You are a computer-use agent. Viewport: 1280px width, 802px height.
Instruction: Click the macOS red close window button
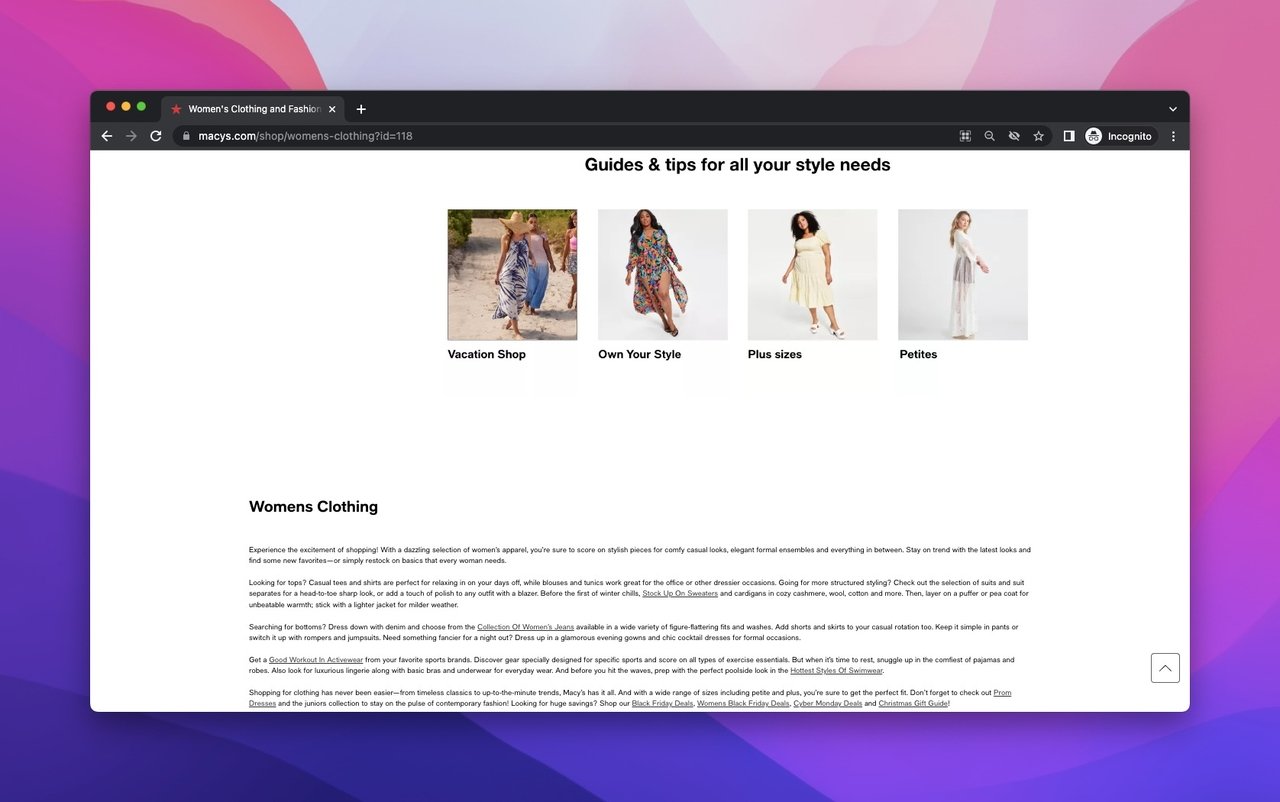coord(110,106)
